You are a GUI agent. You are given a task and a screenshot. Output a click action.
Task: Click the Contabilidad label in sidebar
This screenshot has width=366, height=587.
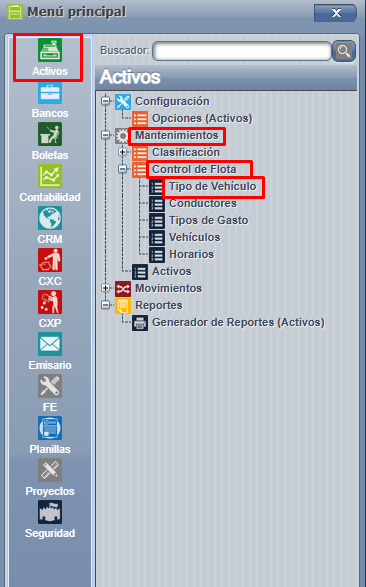pos(50,197)
